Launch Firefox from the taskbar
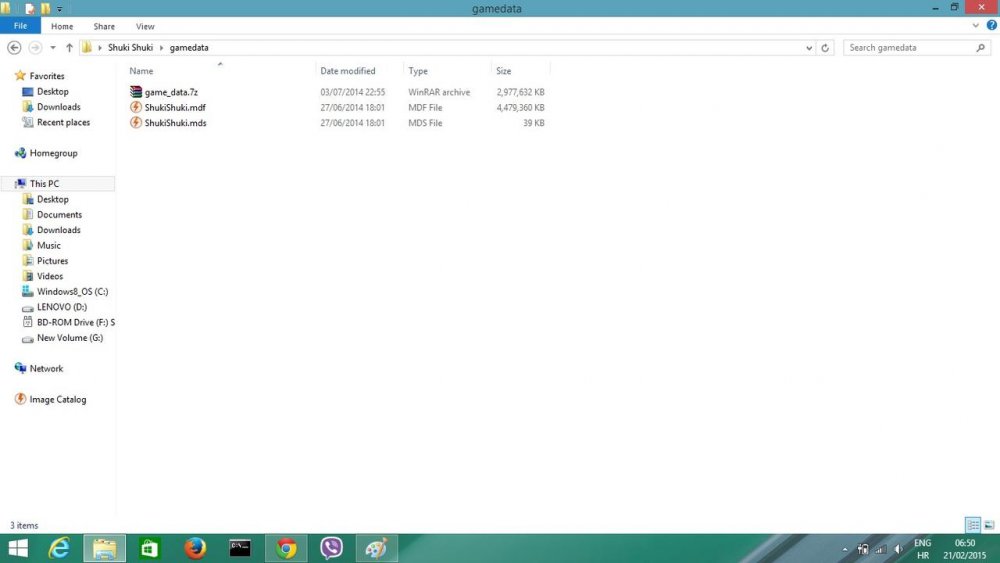Image resolution: width=1000 pixels, height=563 pixels. pyautogui.click(x=195, y=548)
